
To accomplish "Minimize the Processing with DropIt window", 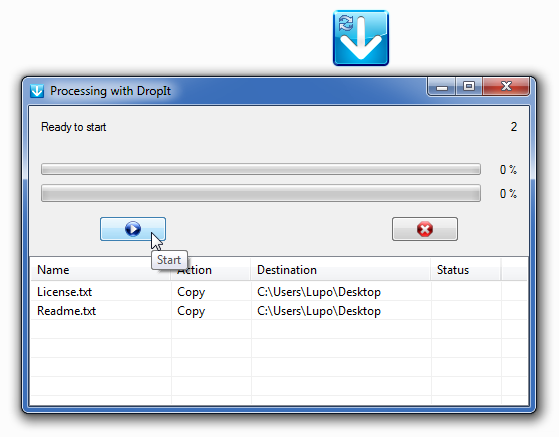I will click(x=441, y=87).
